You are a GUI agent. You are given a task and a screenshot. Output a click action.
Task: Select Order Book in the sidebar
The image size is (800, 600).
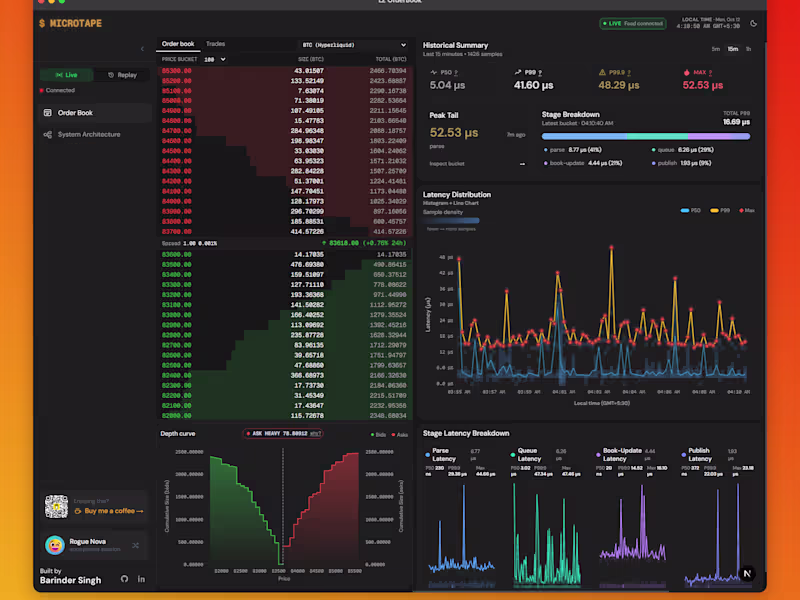(95, 113)
